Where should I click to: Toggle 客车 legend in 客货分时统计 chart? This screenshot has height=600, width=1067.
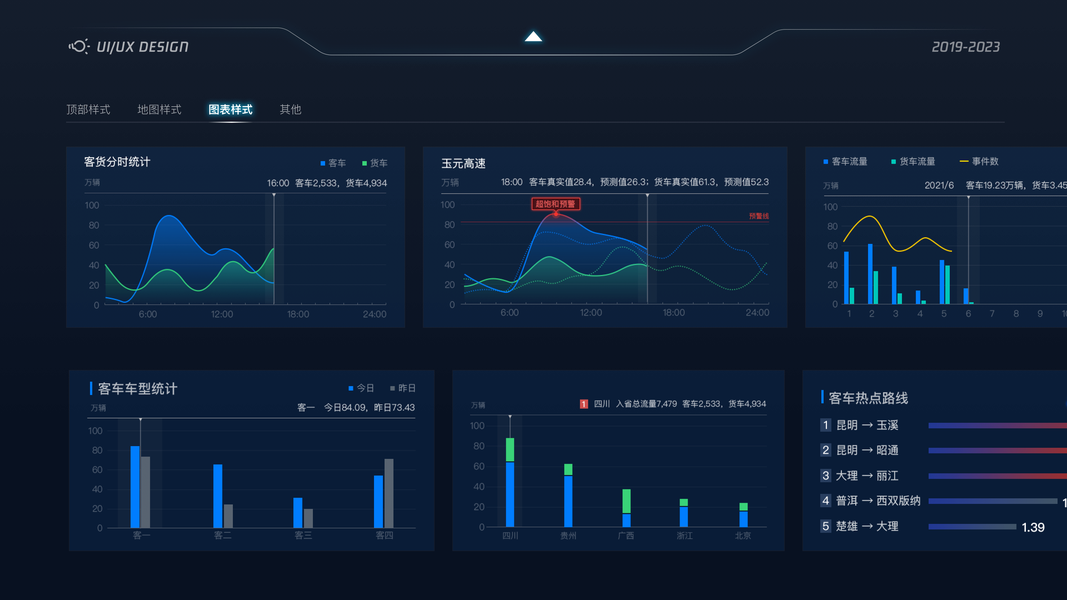(333, 163)
